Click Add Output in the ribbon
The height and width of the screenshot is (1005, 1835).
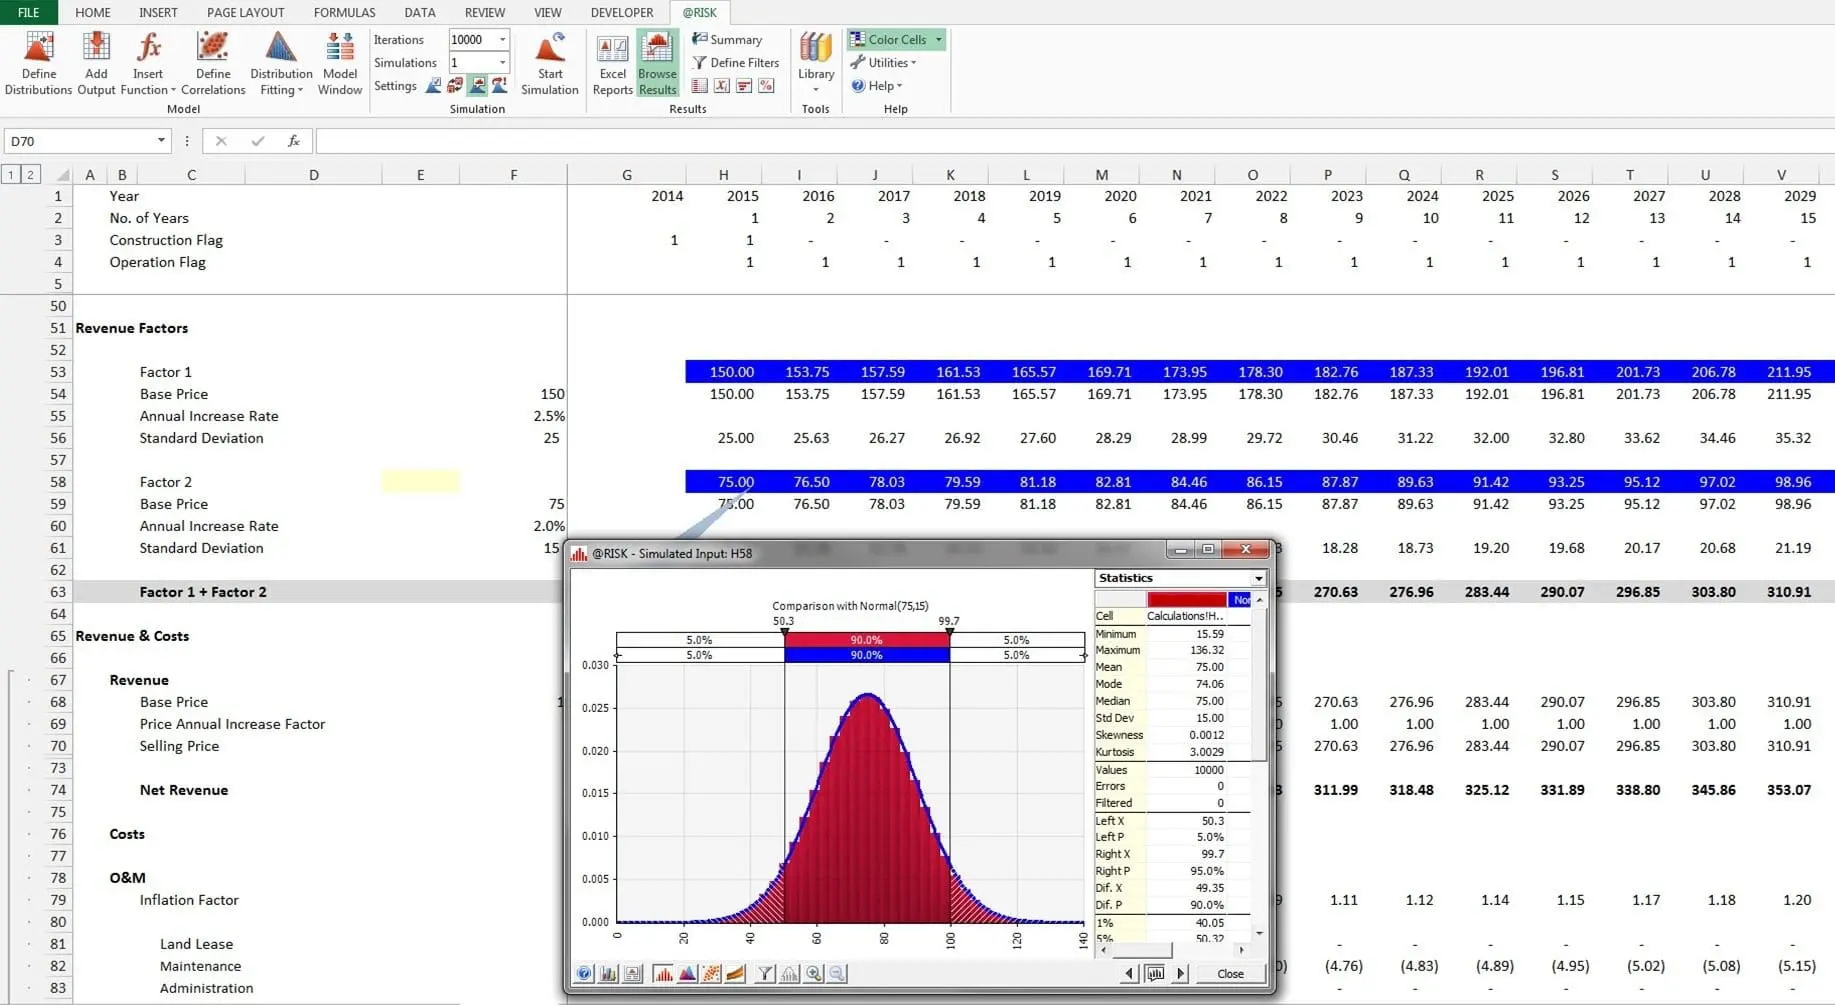click(x=96, y=63)
